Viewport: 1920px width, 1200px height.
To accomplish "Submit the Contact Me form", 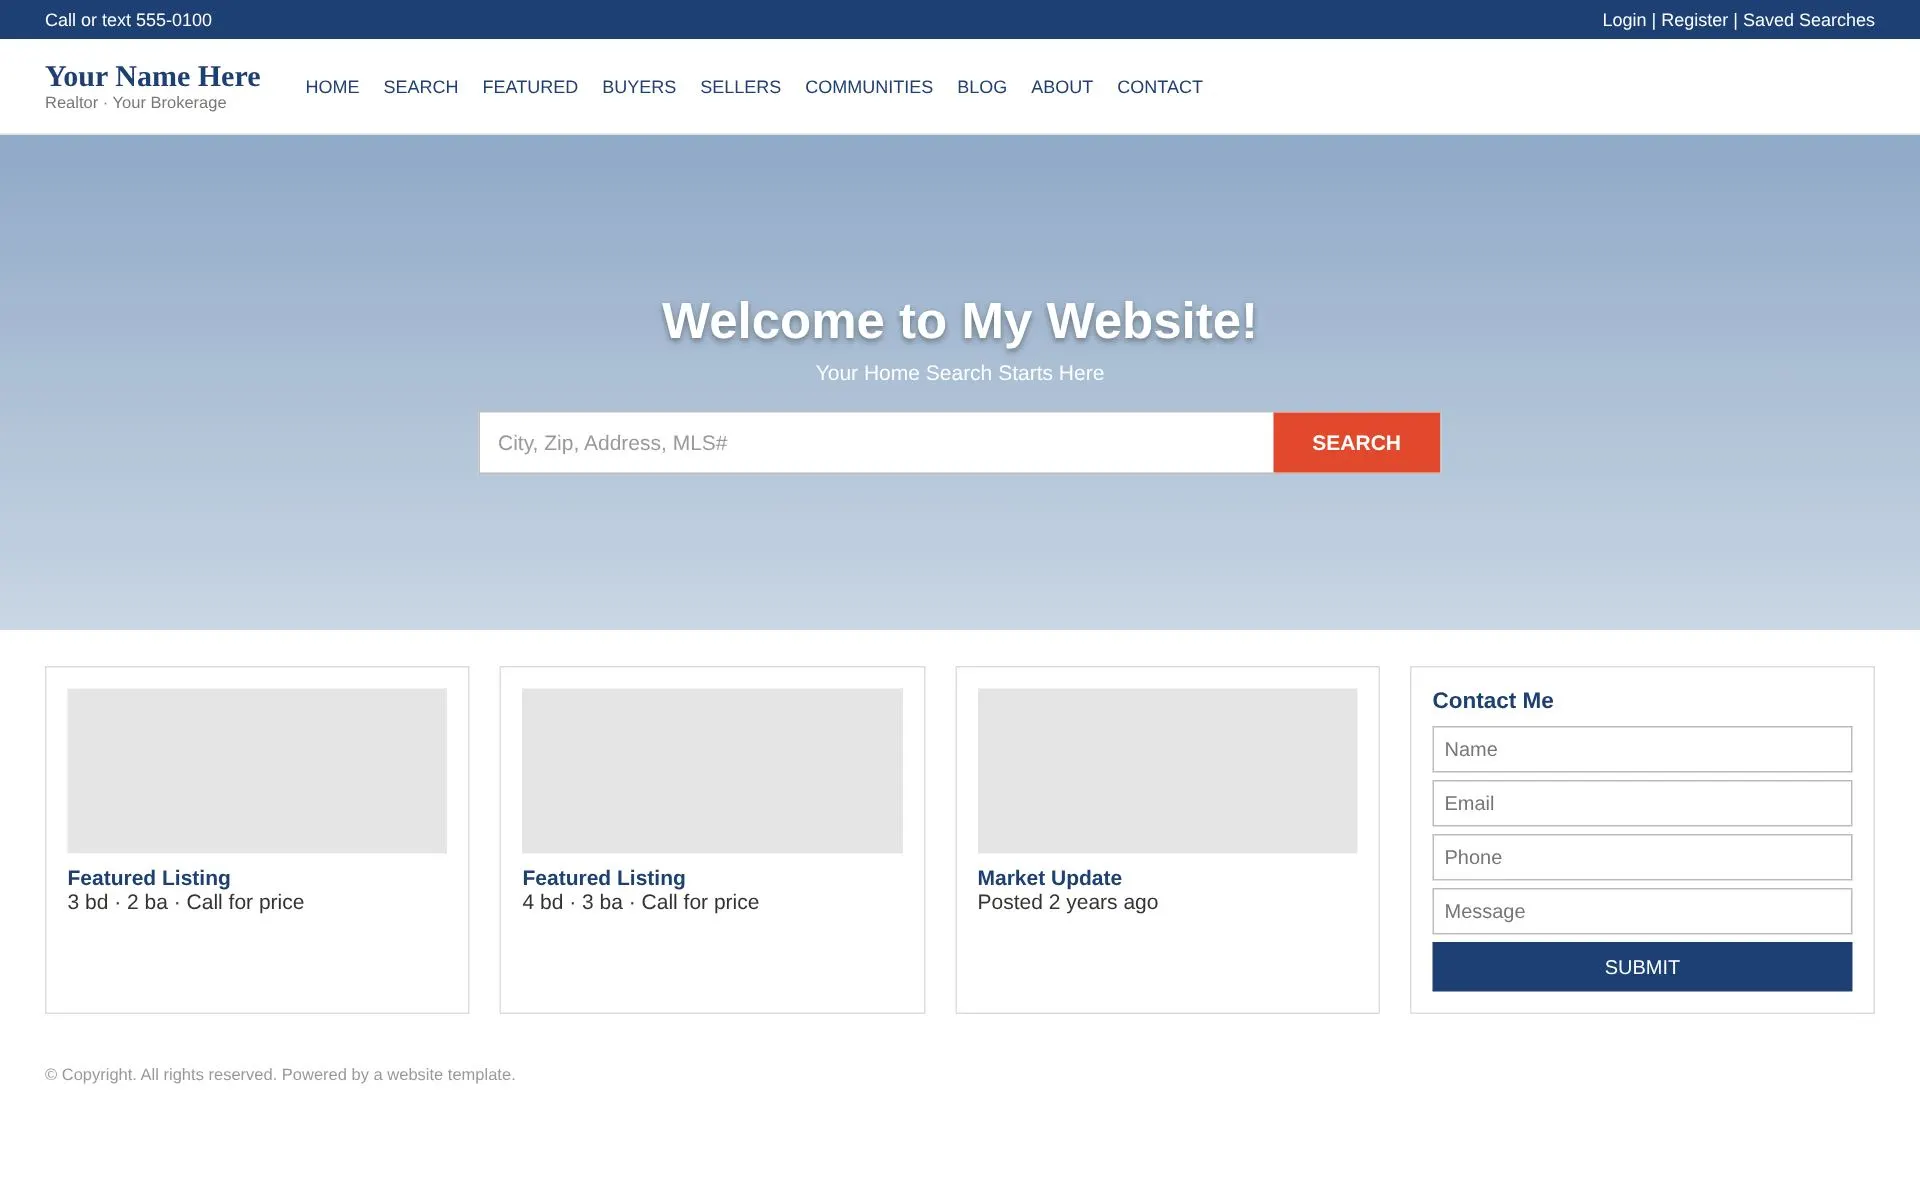I will point(1642,967).
